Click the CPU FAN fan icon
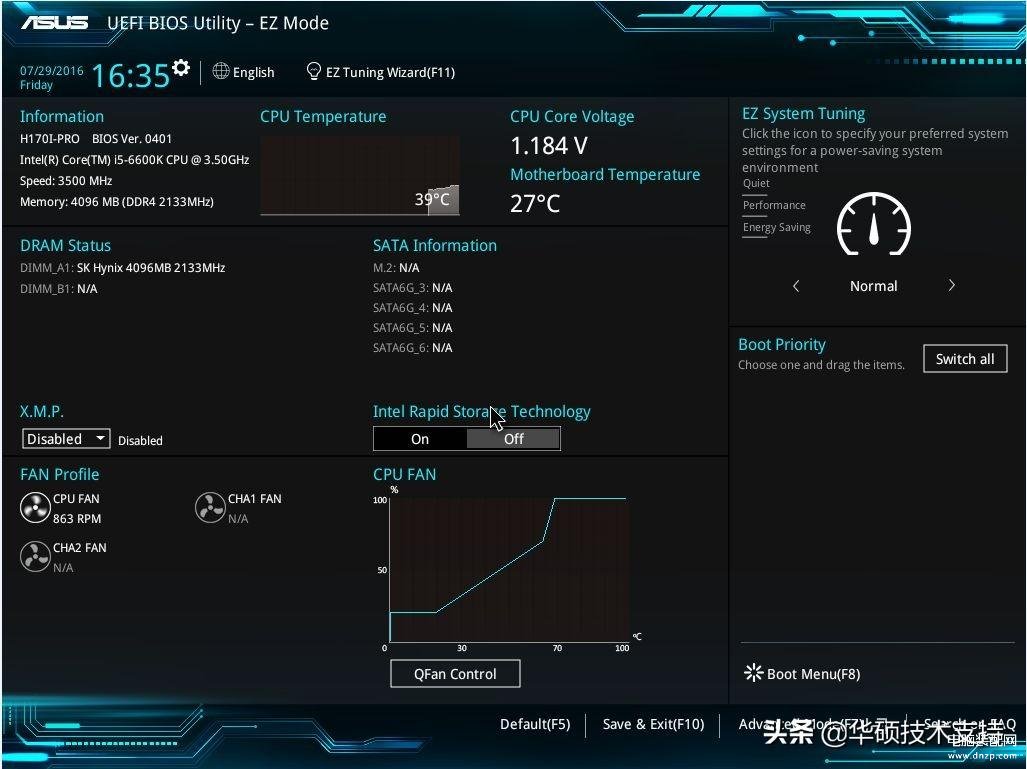The height and width of the screenshot is (769, 1027). click(x=35, y=508)
